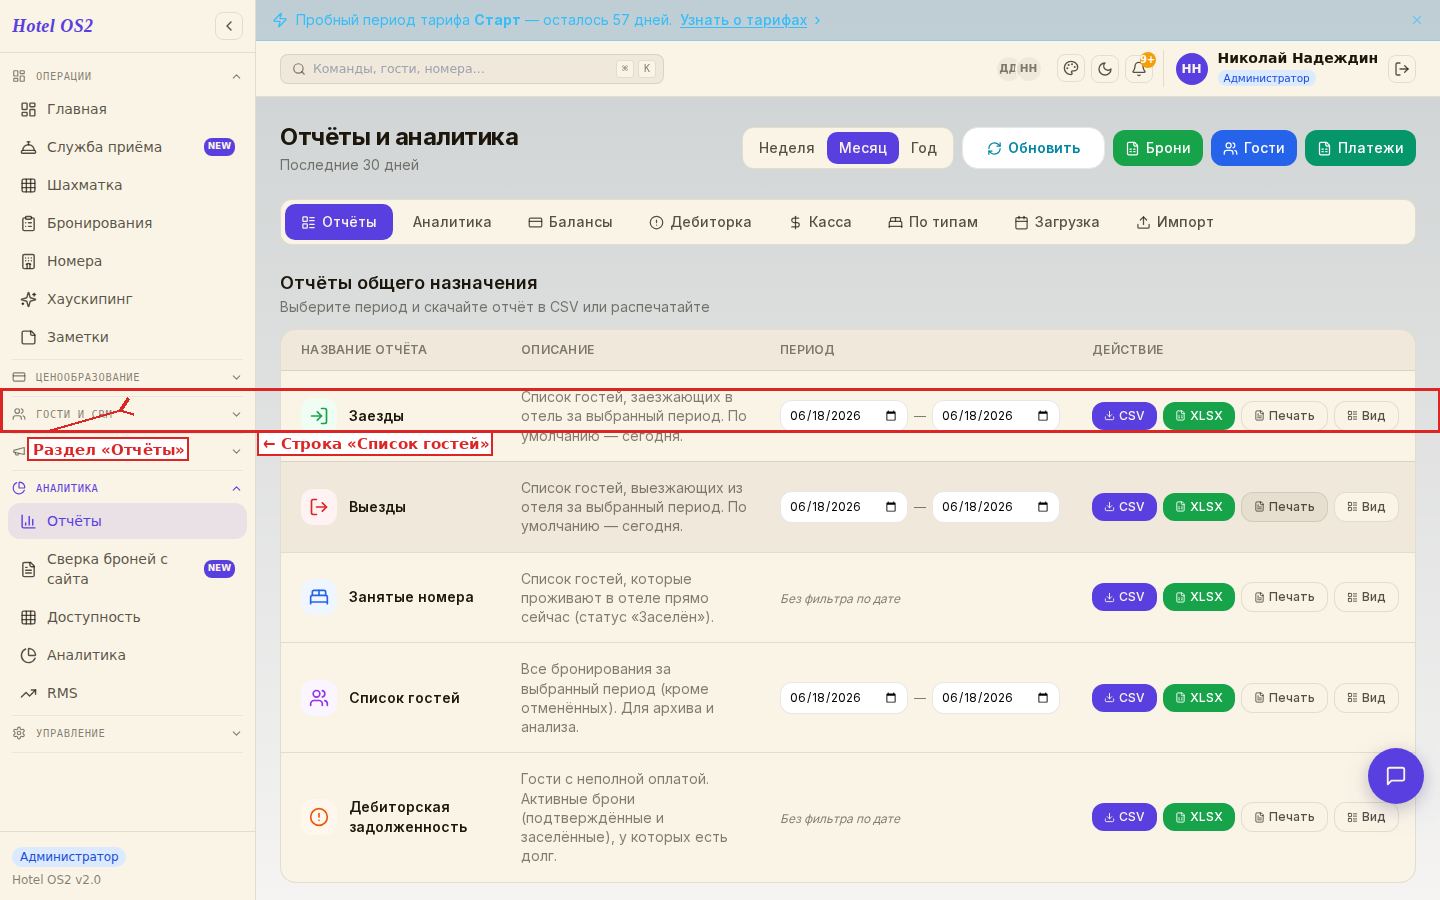Open Шахматка in the sidebar
The width and height of the screenshot is (1440, 900).
click(x=127, y=185)
